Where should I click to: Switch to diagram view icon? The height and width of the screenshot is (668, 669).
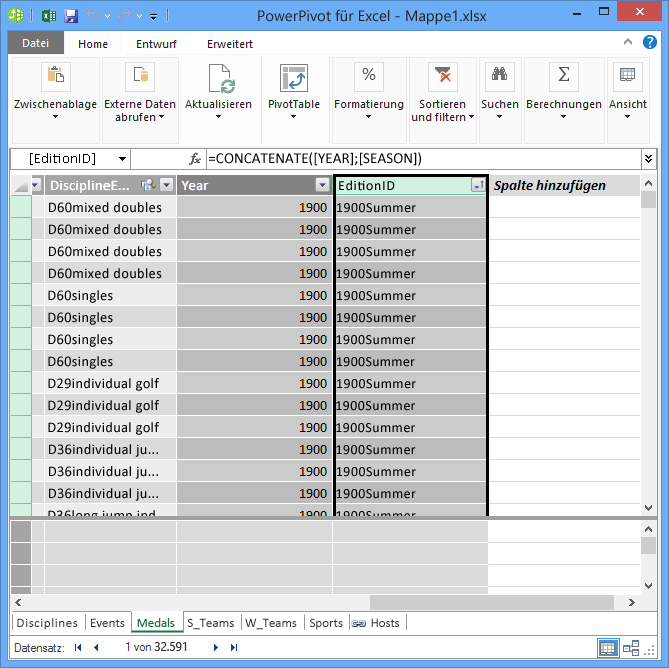pyautogui.click(x=631, y=648)
